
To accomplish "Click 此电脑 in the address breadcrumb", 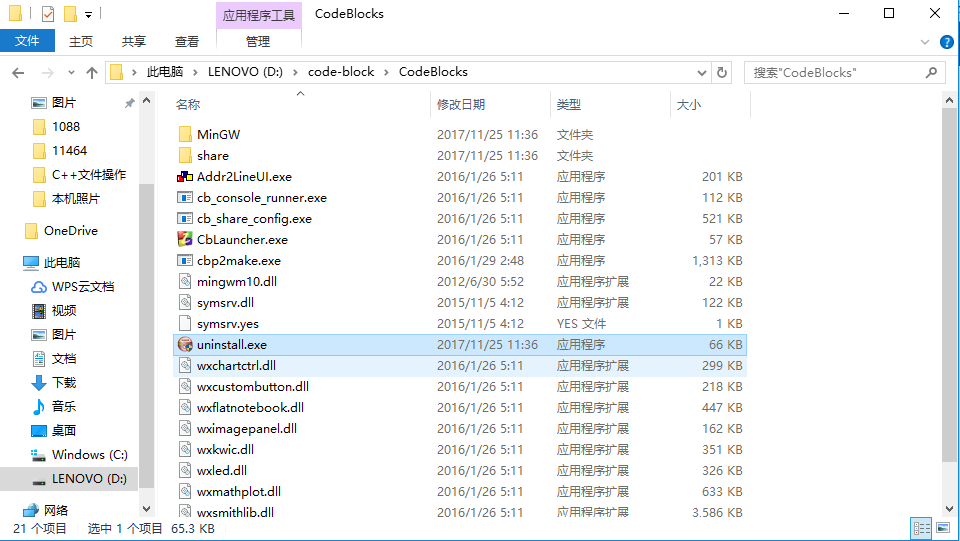I will (165, 72).
